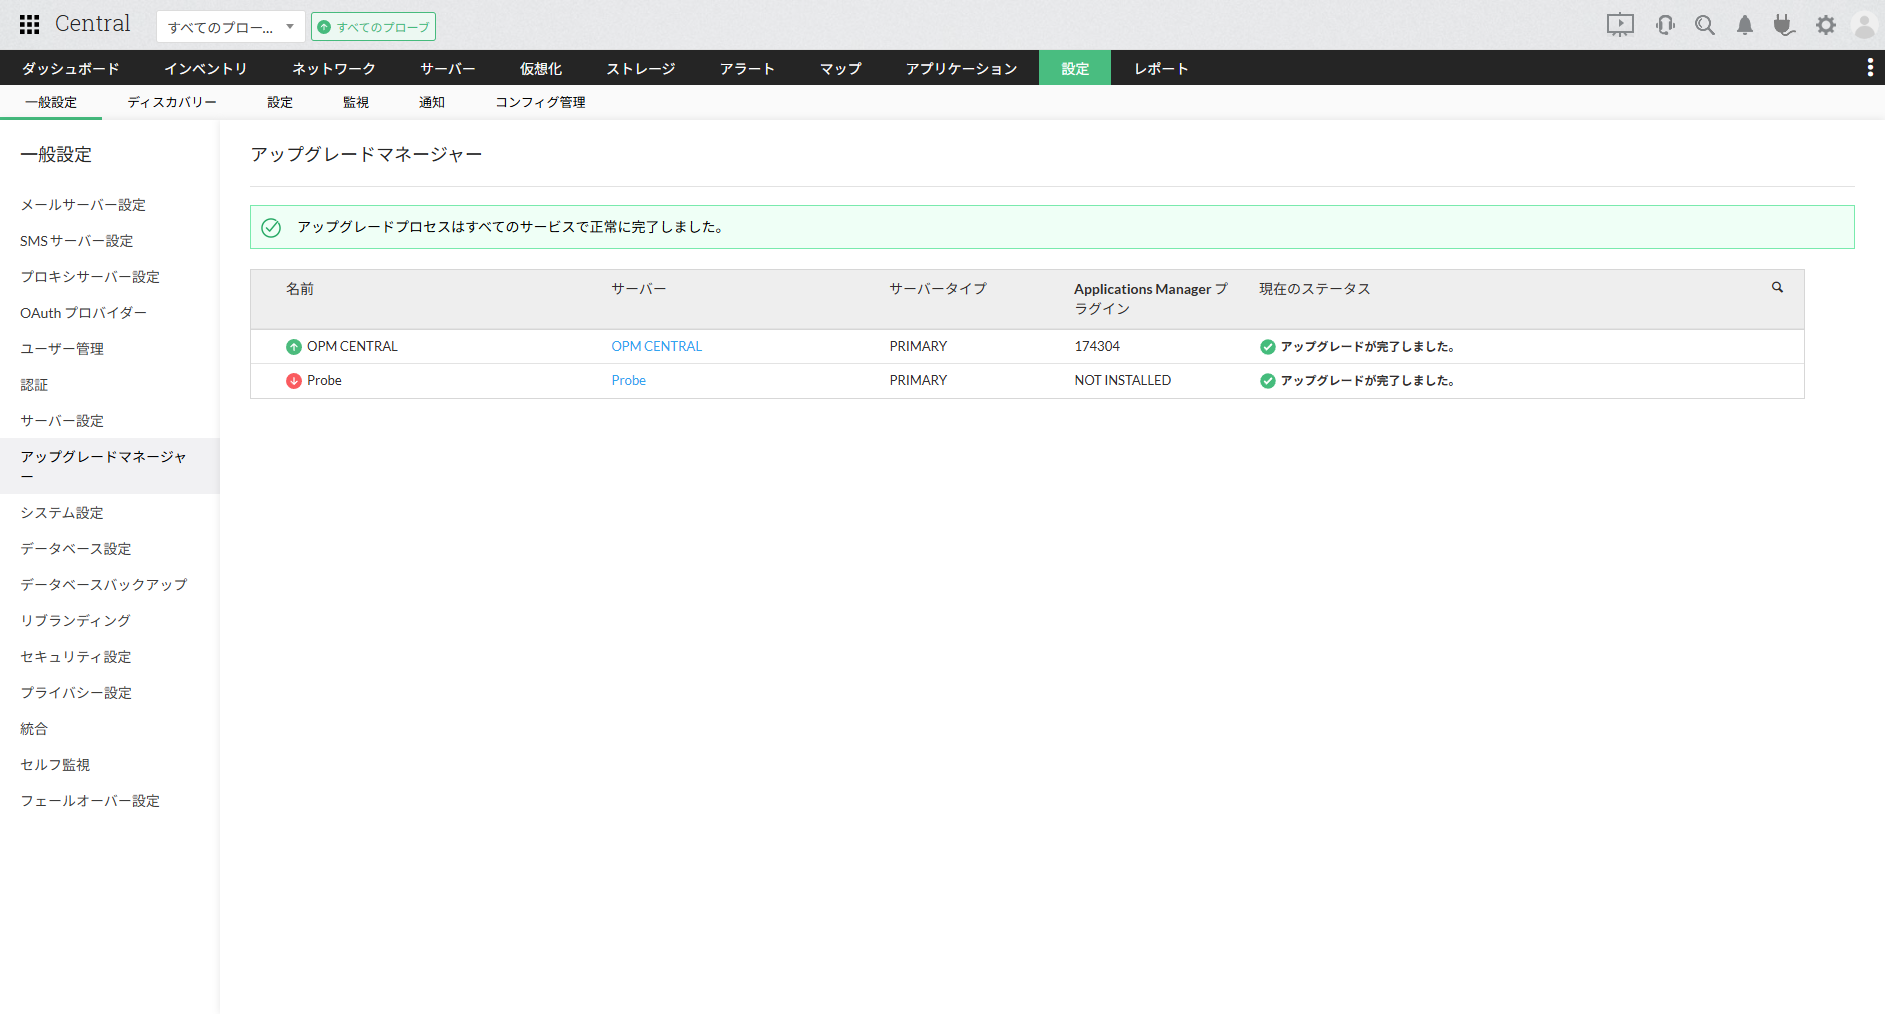
Task: Open セキュリティ設定 in the sidebar
Action: click(x=76, y=657)
